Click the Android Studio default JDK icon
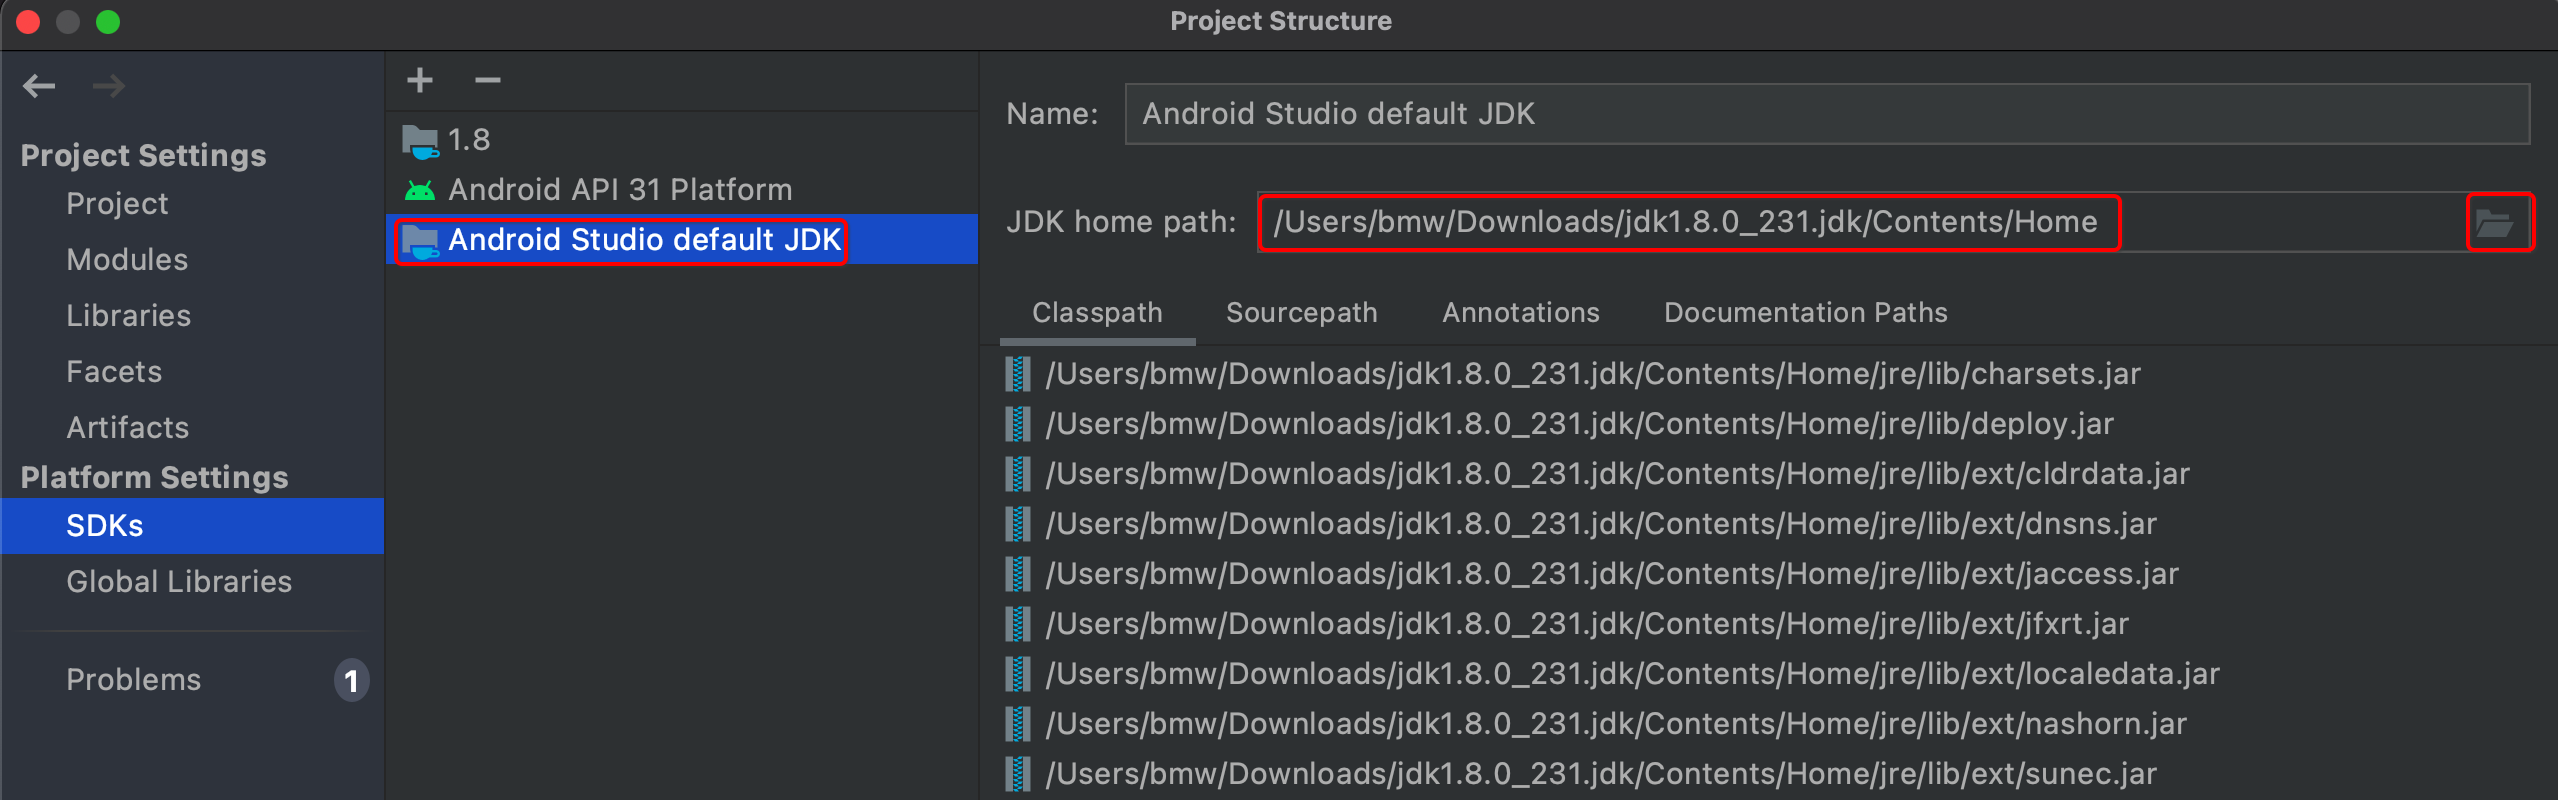Screen dimensions: 2558x800 [x=420, y=241]
